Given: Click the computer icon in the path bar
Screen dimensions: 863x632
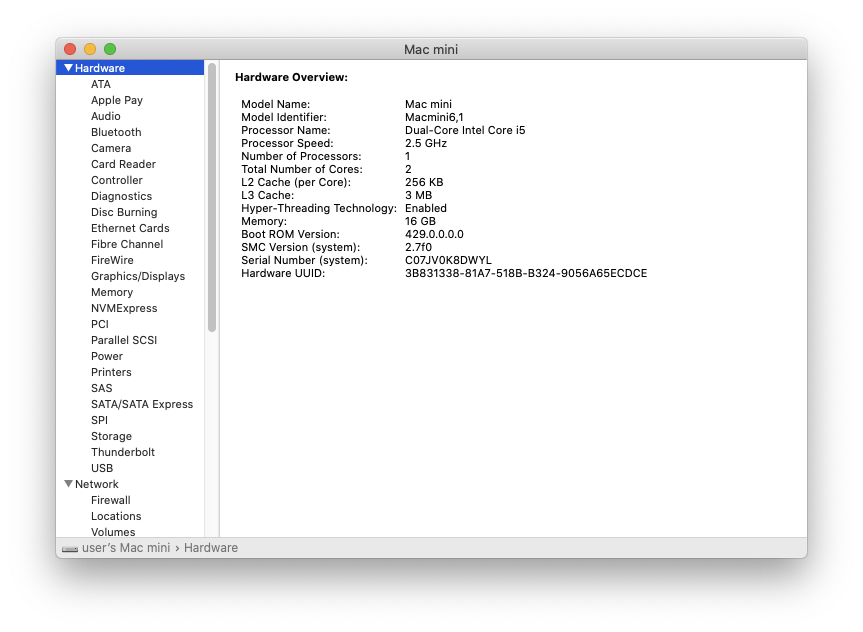Looking at the screenshot, I should (70, 548).
